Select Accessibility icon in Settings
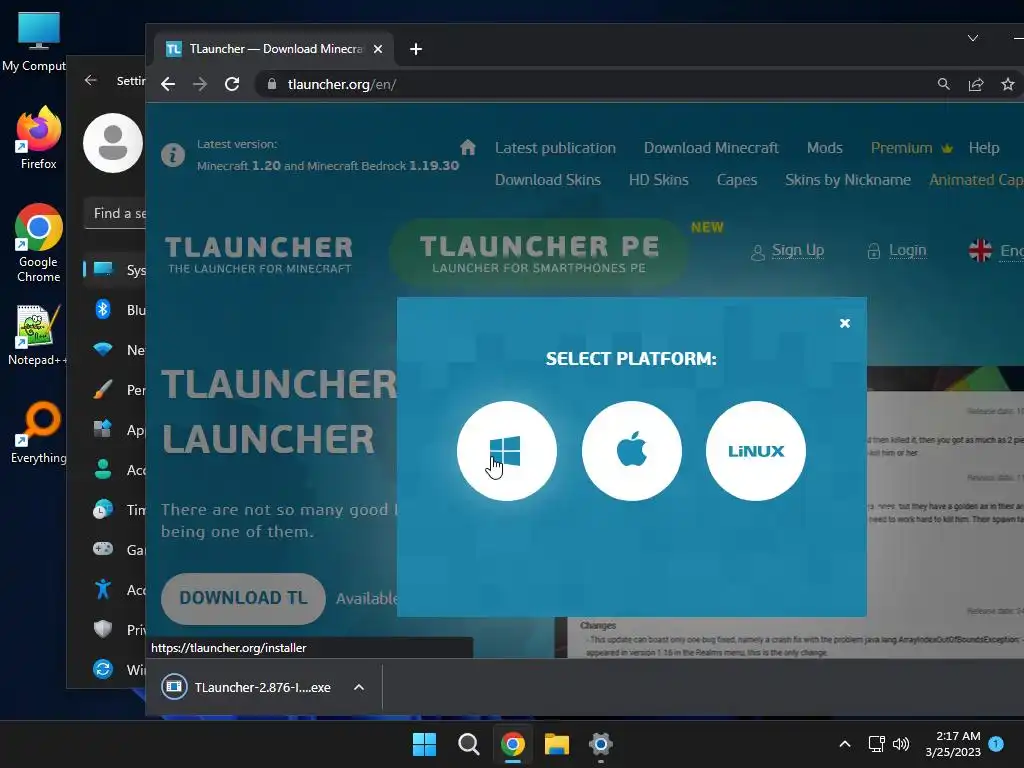 click(x=103, y=589)
